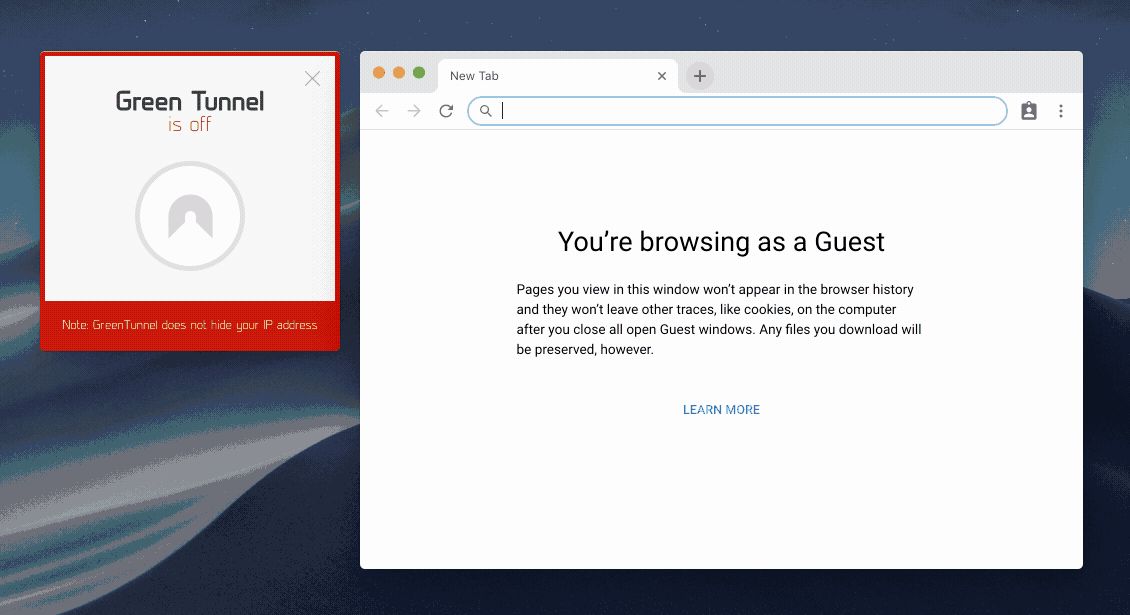Open the LEARN MORE link
This screenshot has width=1130, height=615.
point(721,409)
